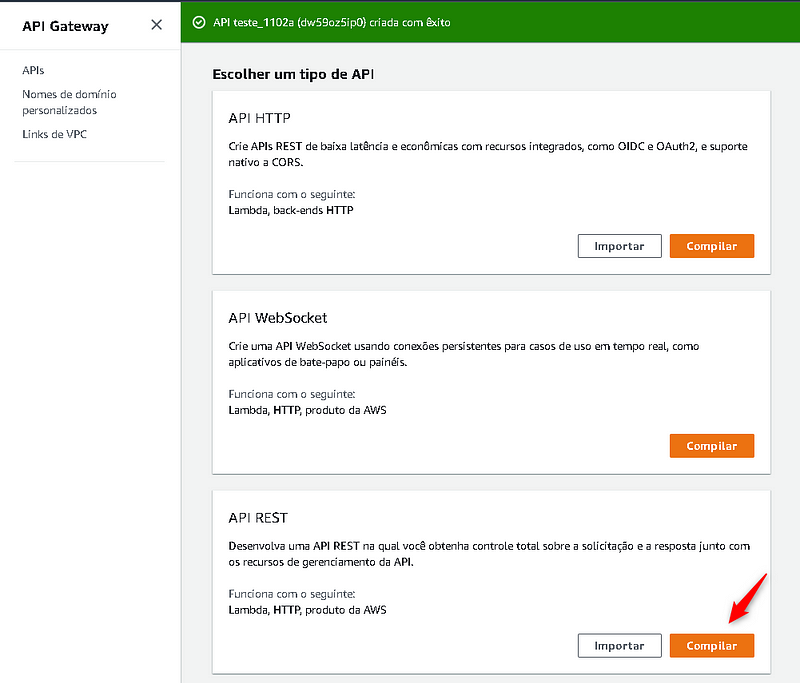Viewport: 800px width, 683px height.
Task: Click Importar button in API REST card
Action: [619, 646]
